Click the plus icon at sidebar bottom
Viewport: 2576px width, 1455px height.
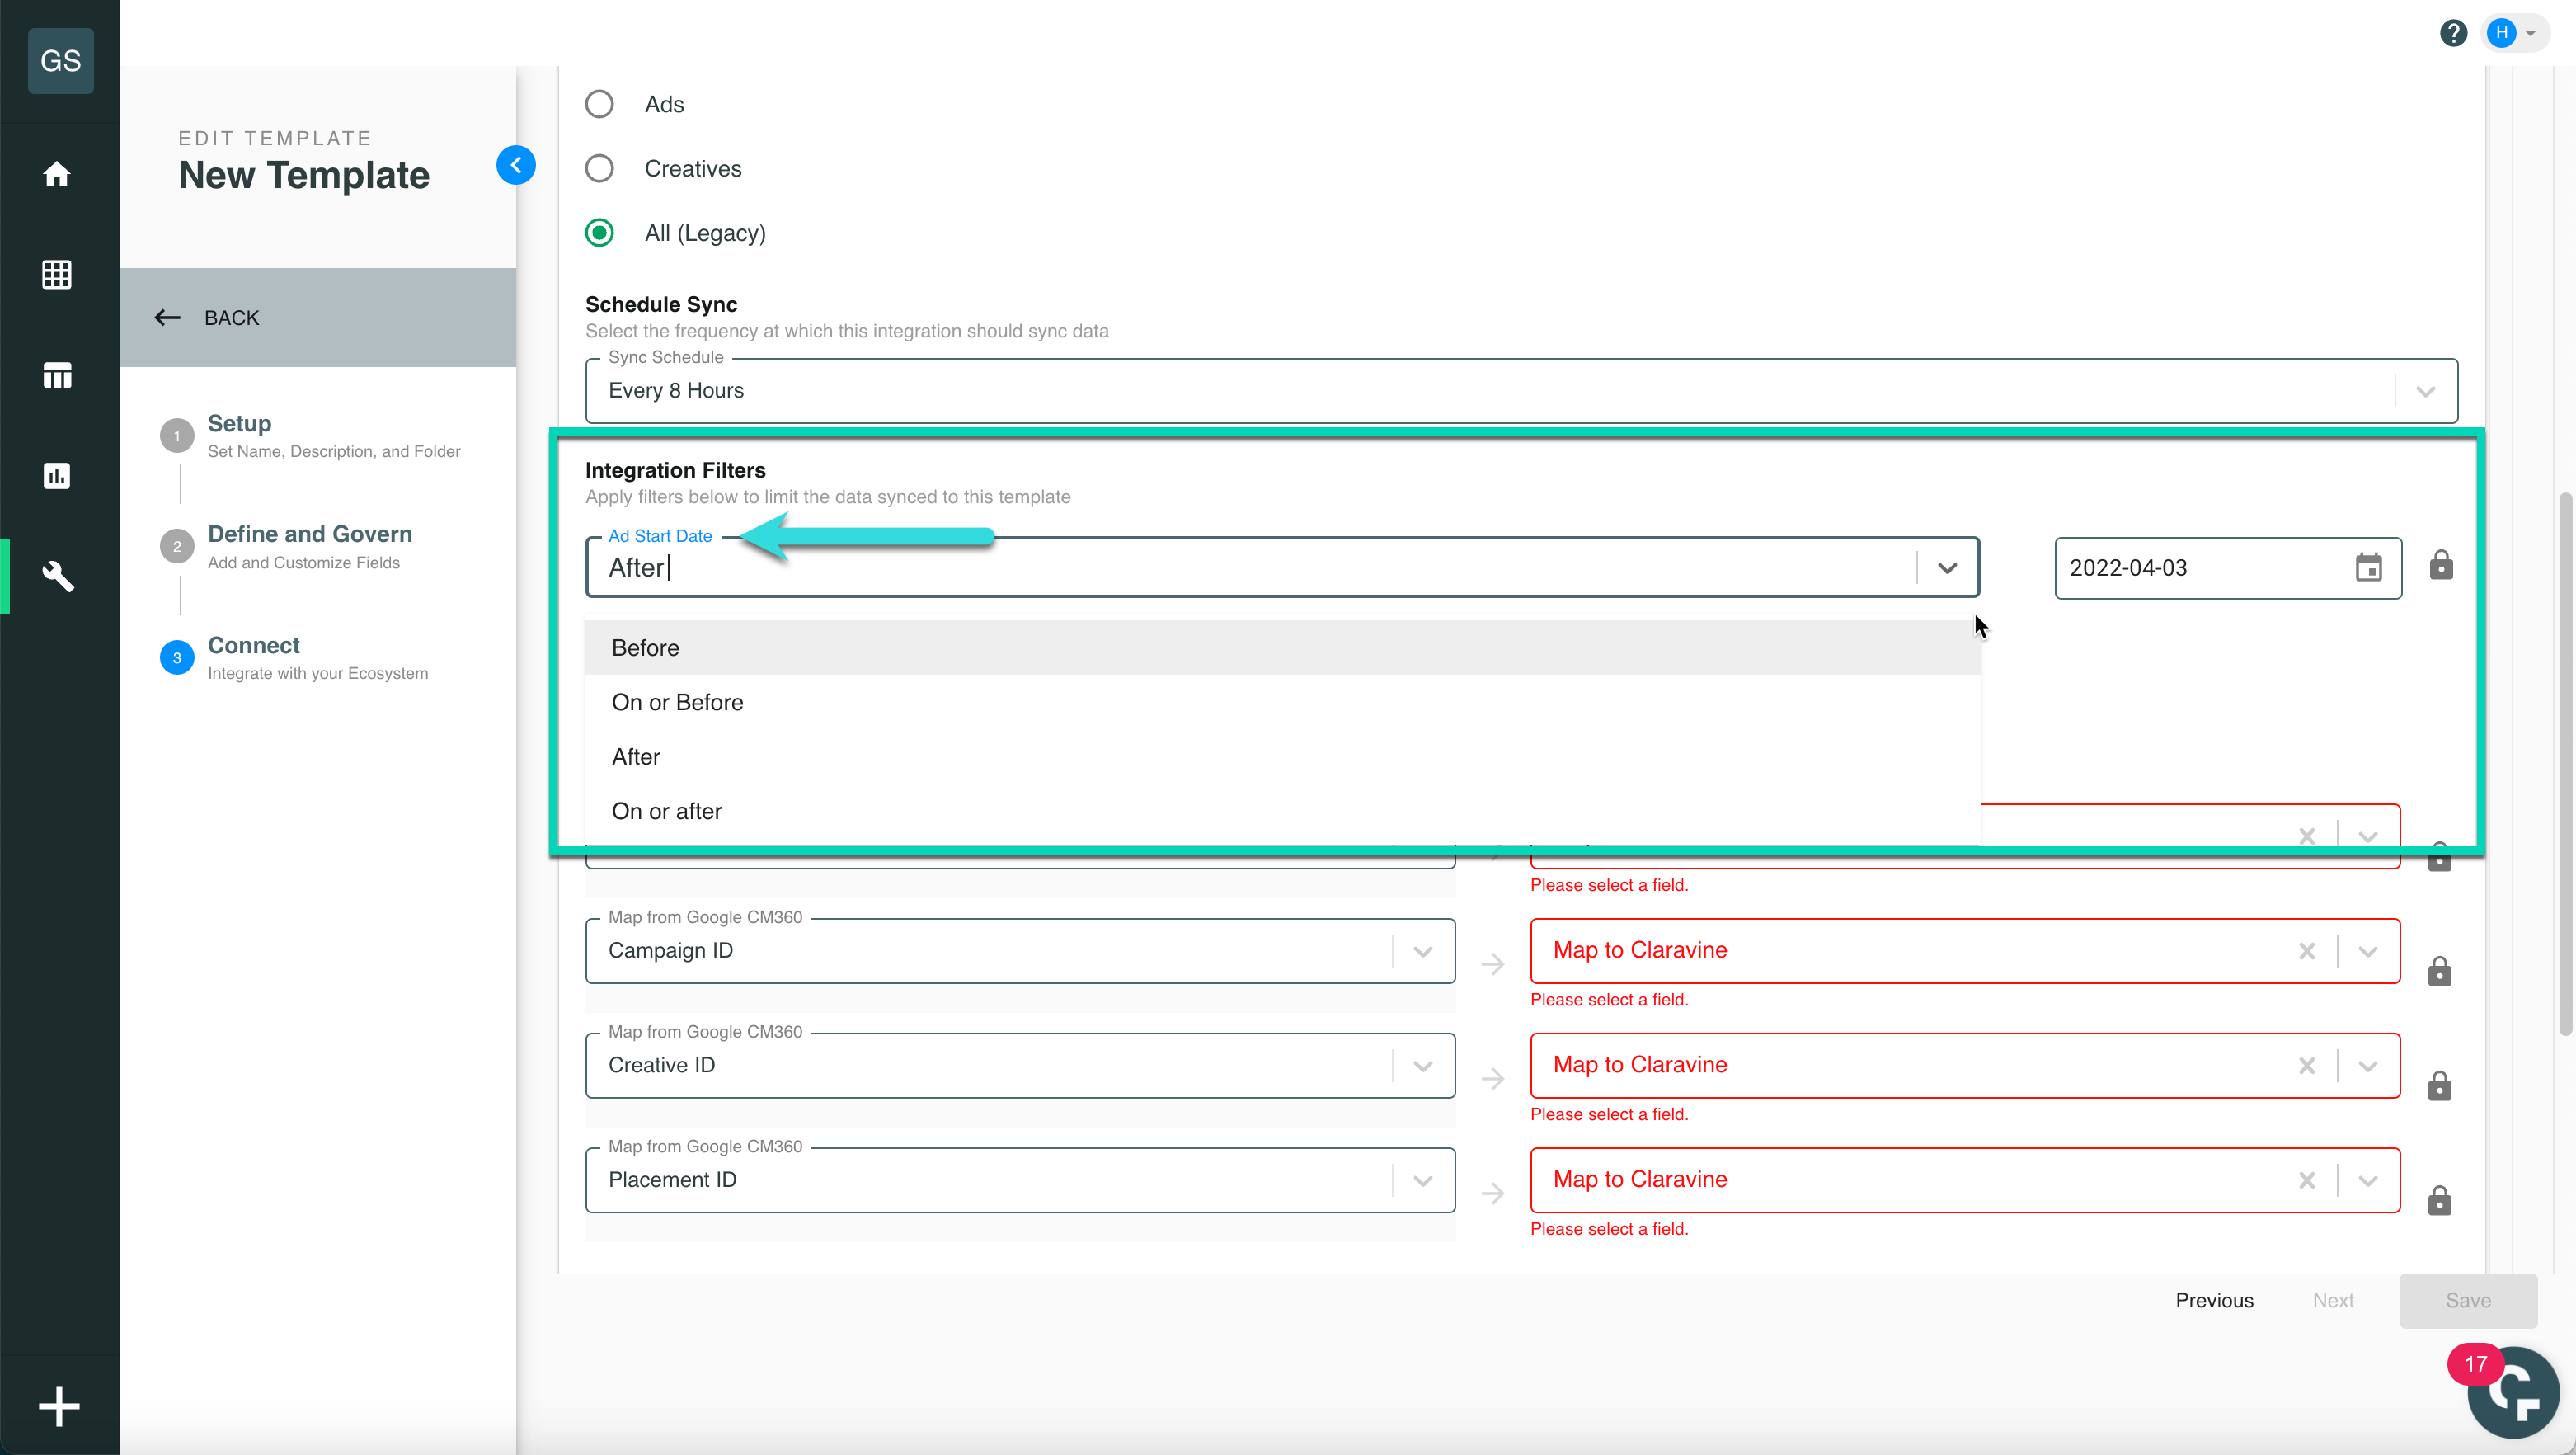pos(59,1405)
